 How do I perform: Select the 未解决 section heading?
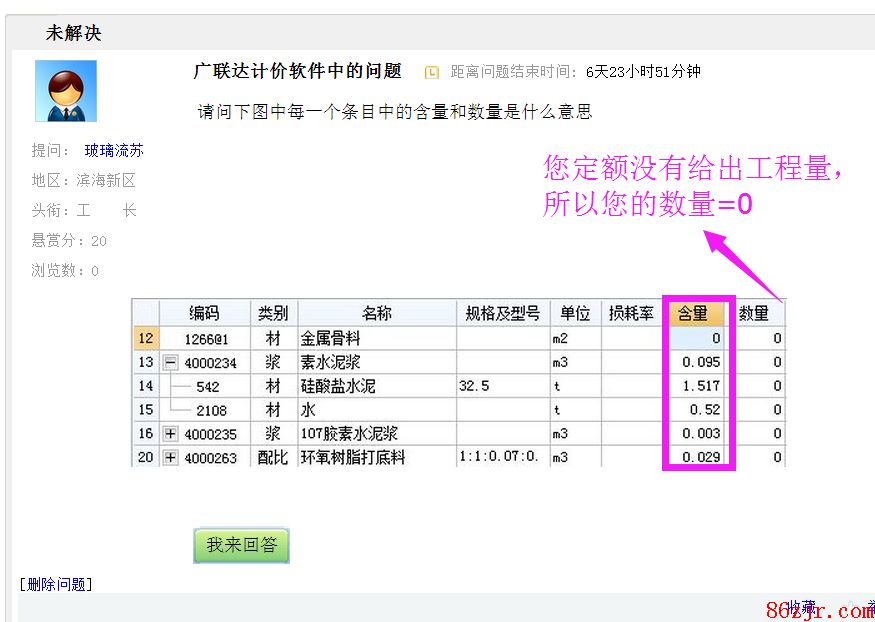[73, 33]
